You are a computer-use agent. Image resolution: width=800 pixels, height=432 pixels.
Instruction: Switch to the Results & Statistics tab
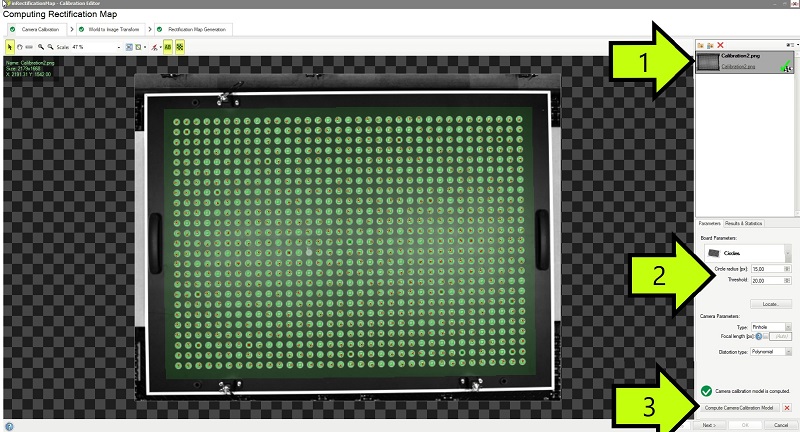pos(743,223)
